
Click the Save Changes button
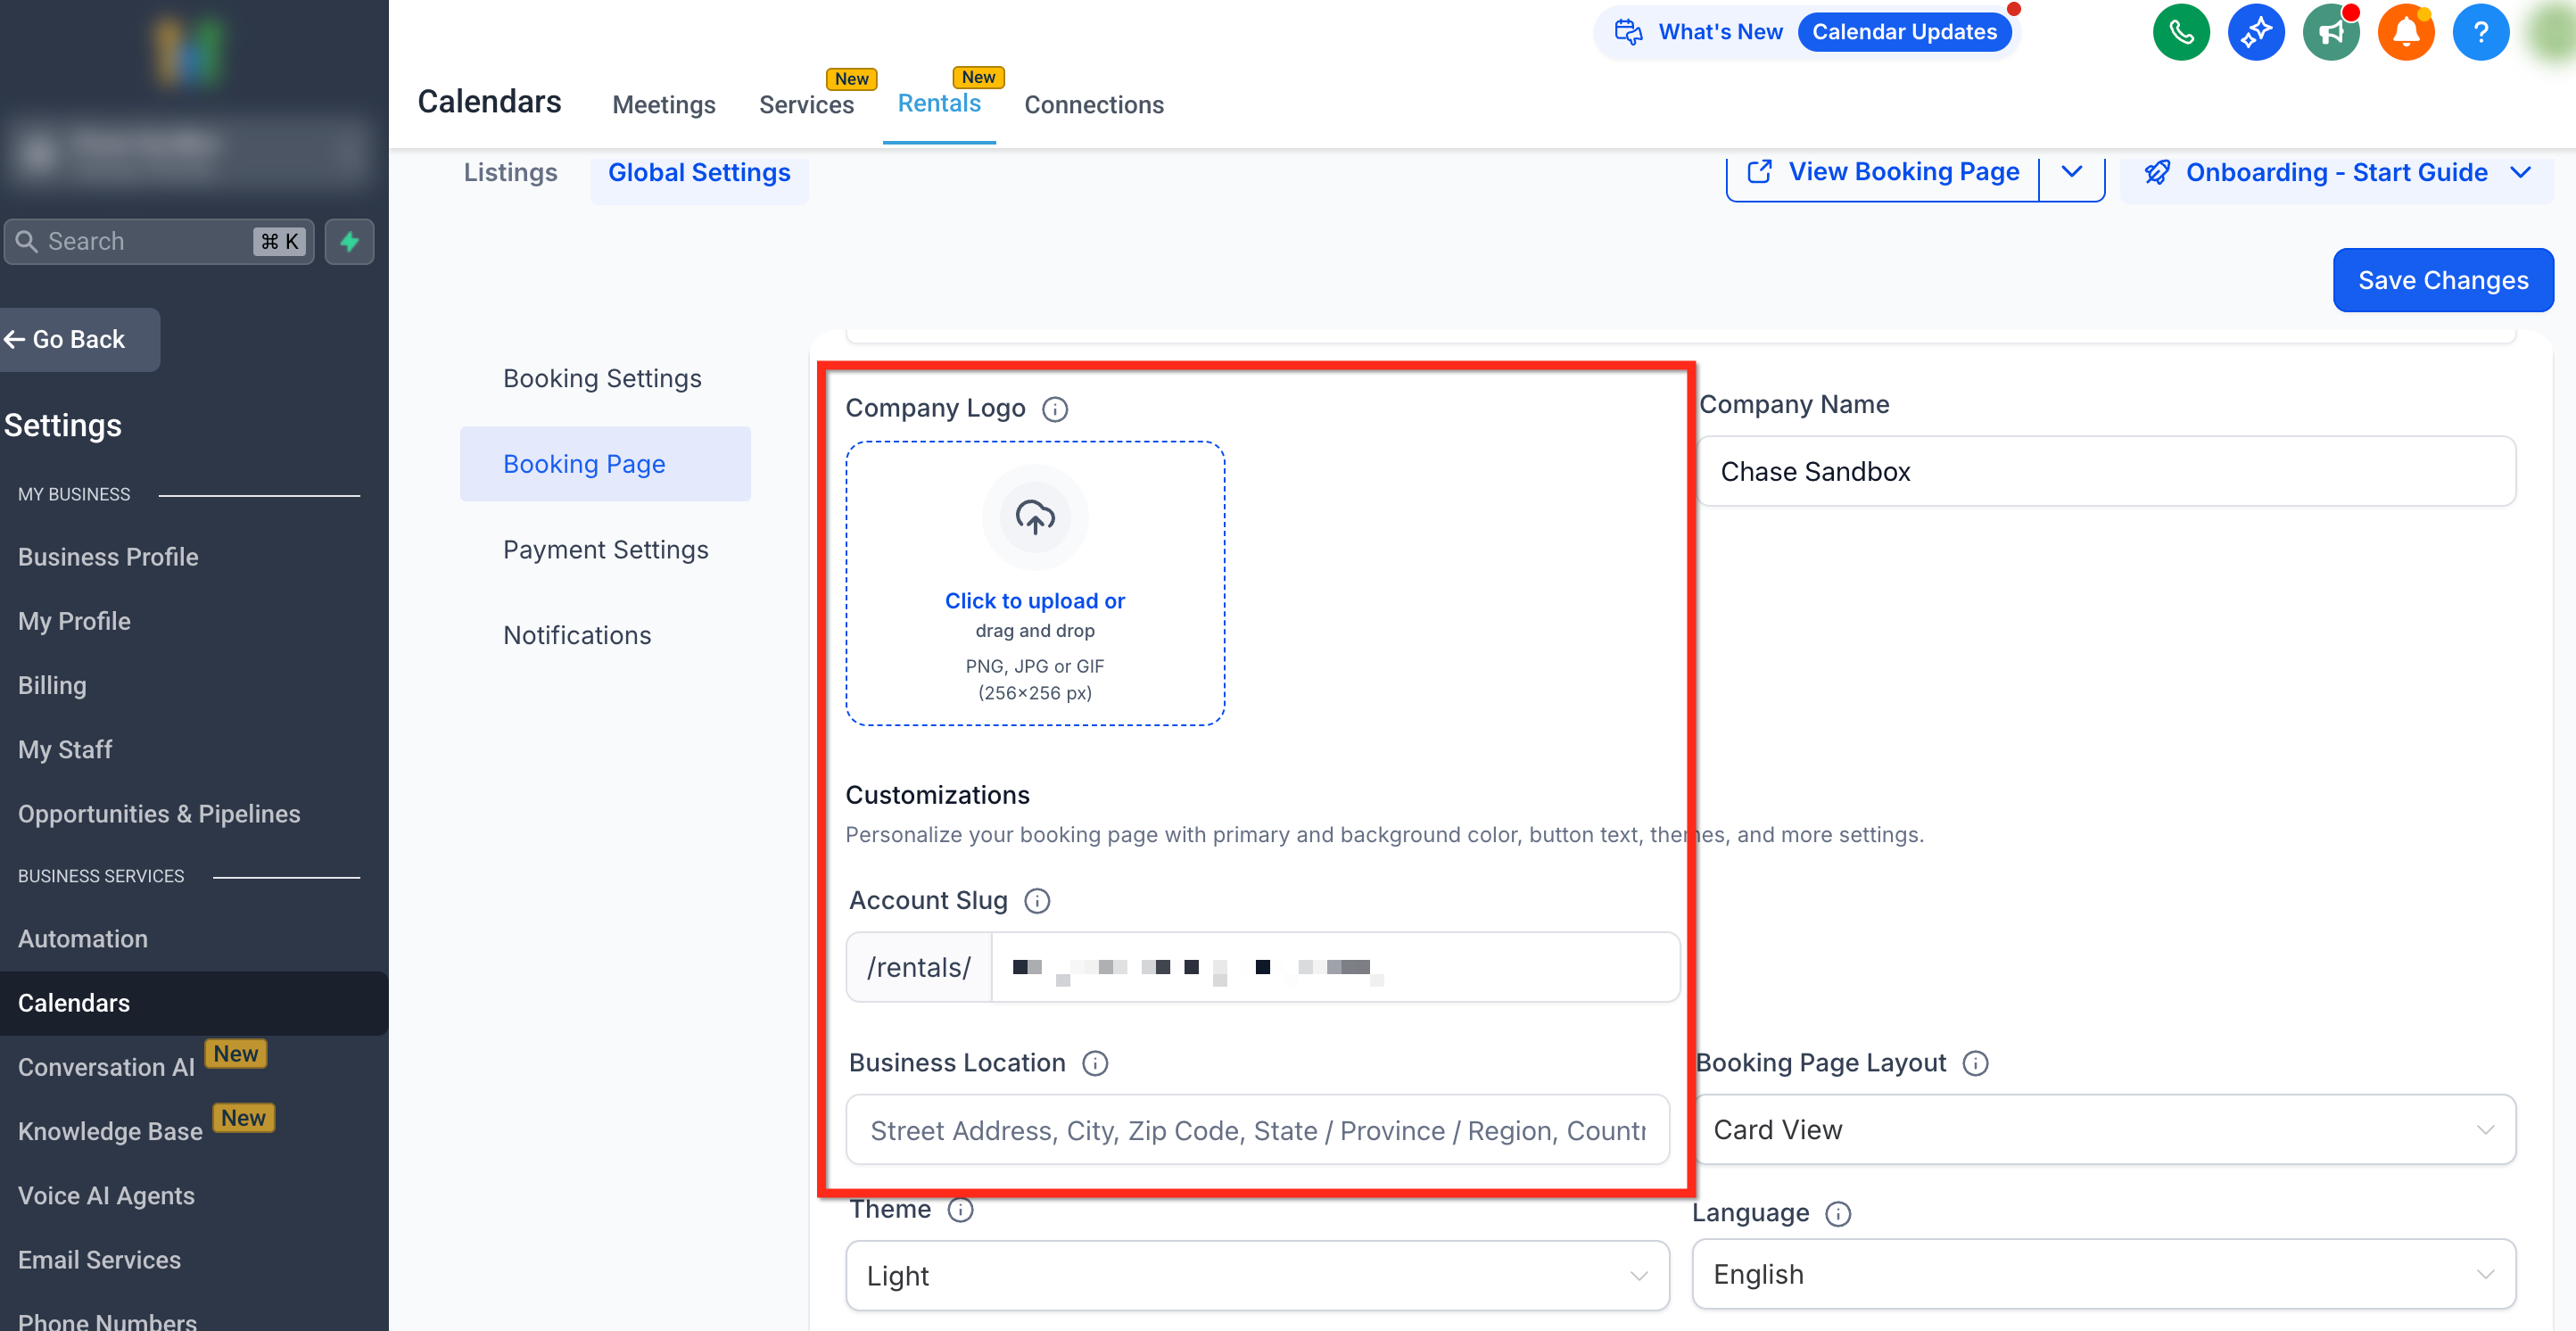(x=2442, y=280)
